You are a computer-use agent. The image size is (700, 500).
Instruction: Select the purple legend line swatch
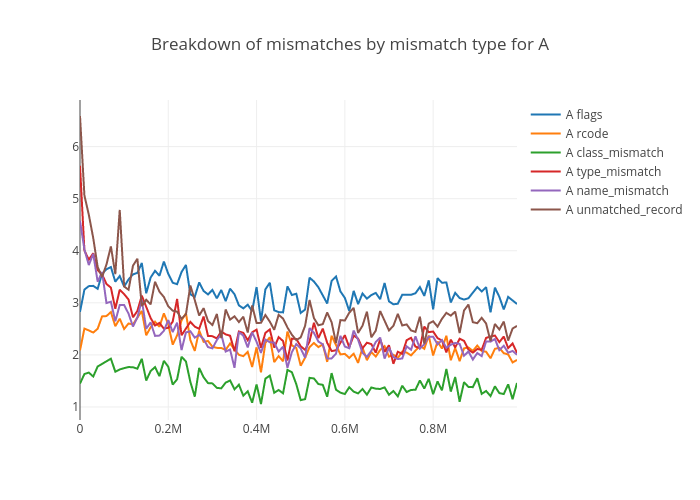coord(545,191)
